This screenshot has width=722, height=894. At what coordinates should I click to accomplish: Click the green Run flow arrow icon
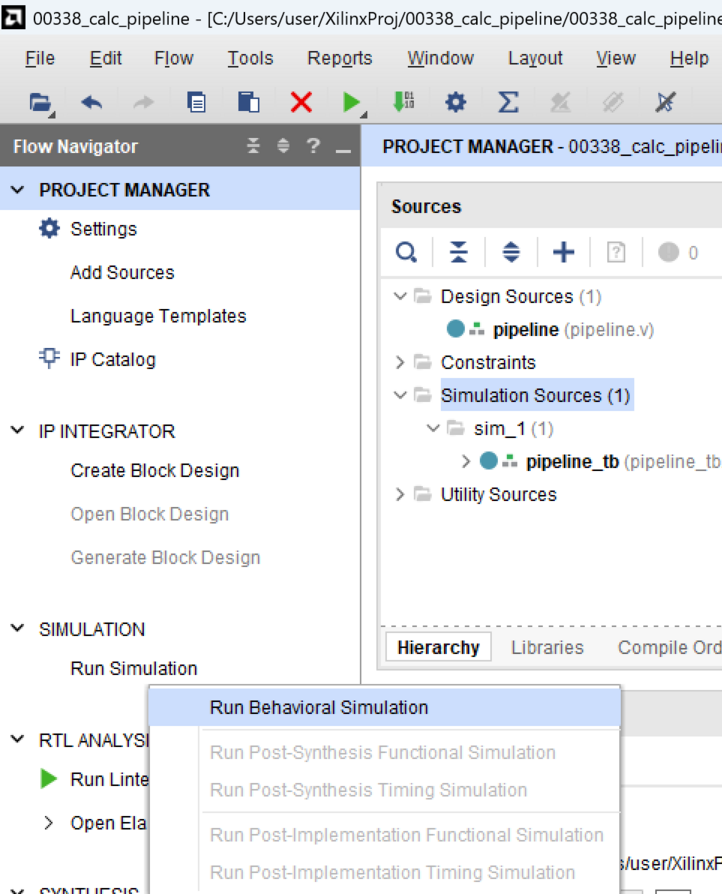point(352,103)
